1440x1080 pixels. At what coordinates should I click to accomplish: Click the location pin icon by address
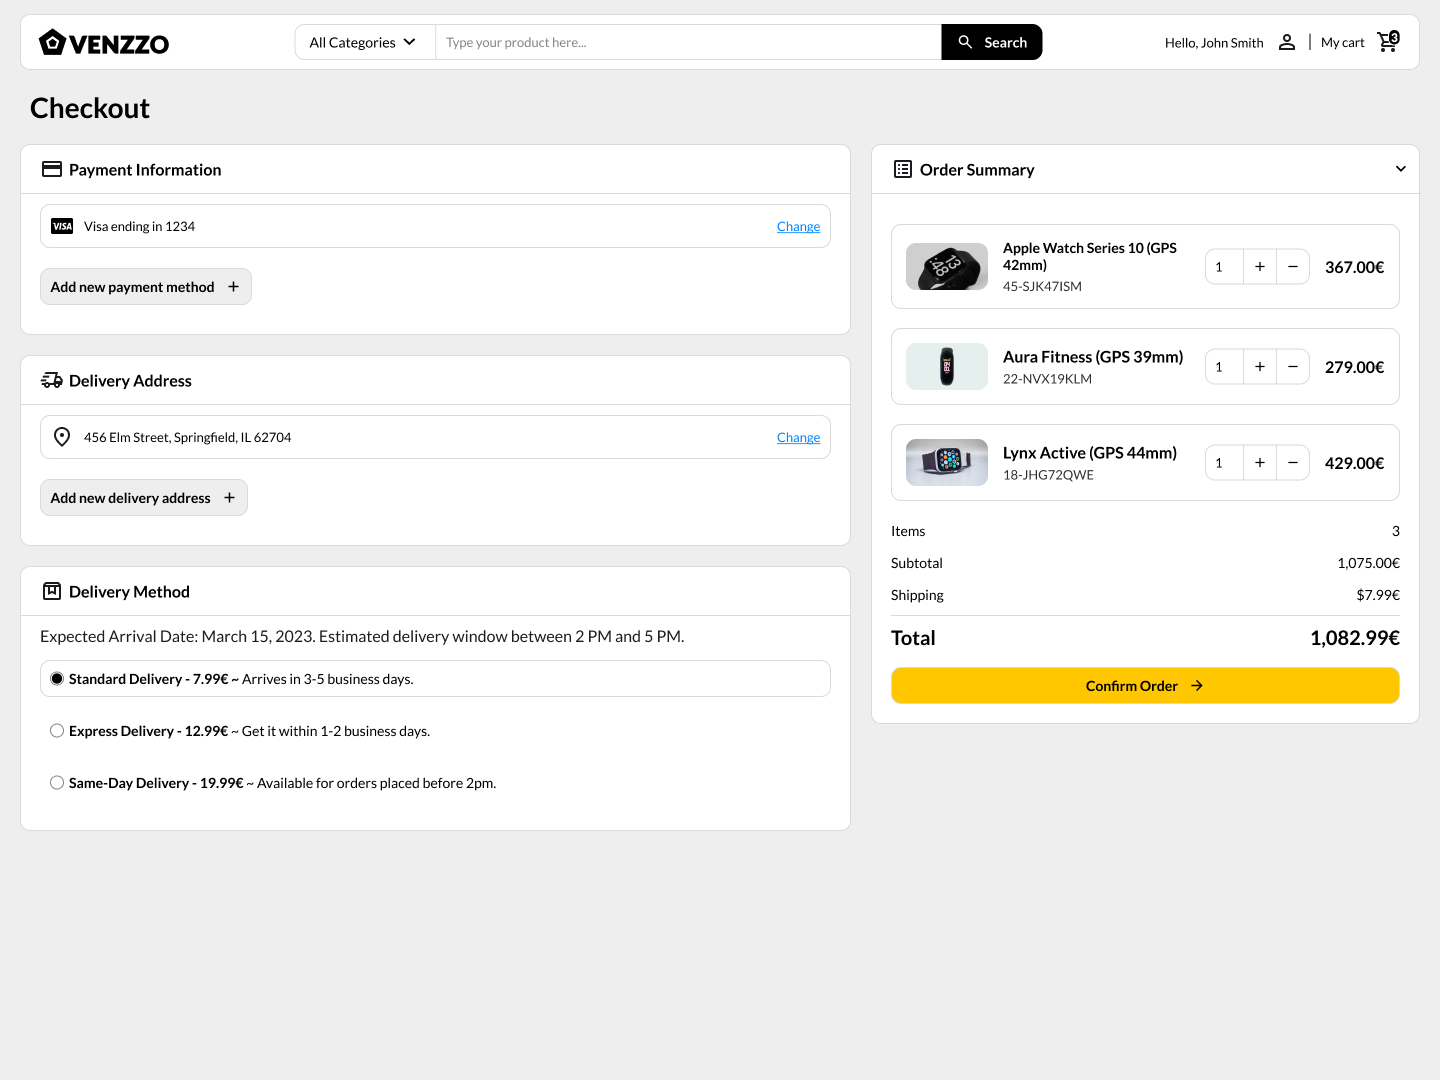pos(62,437)
